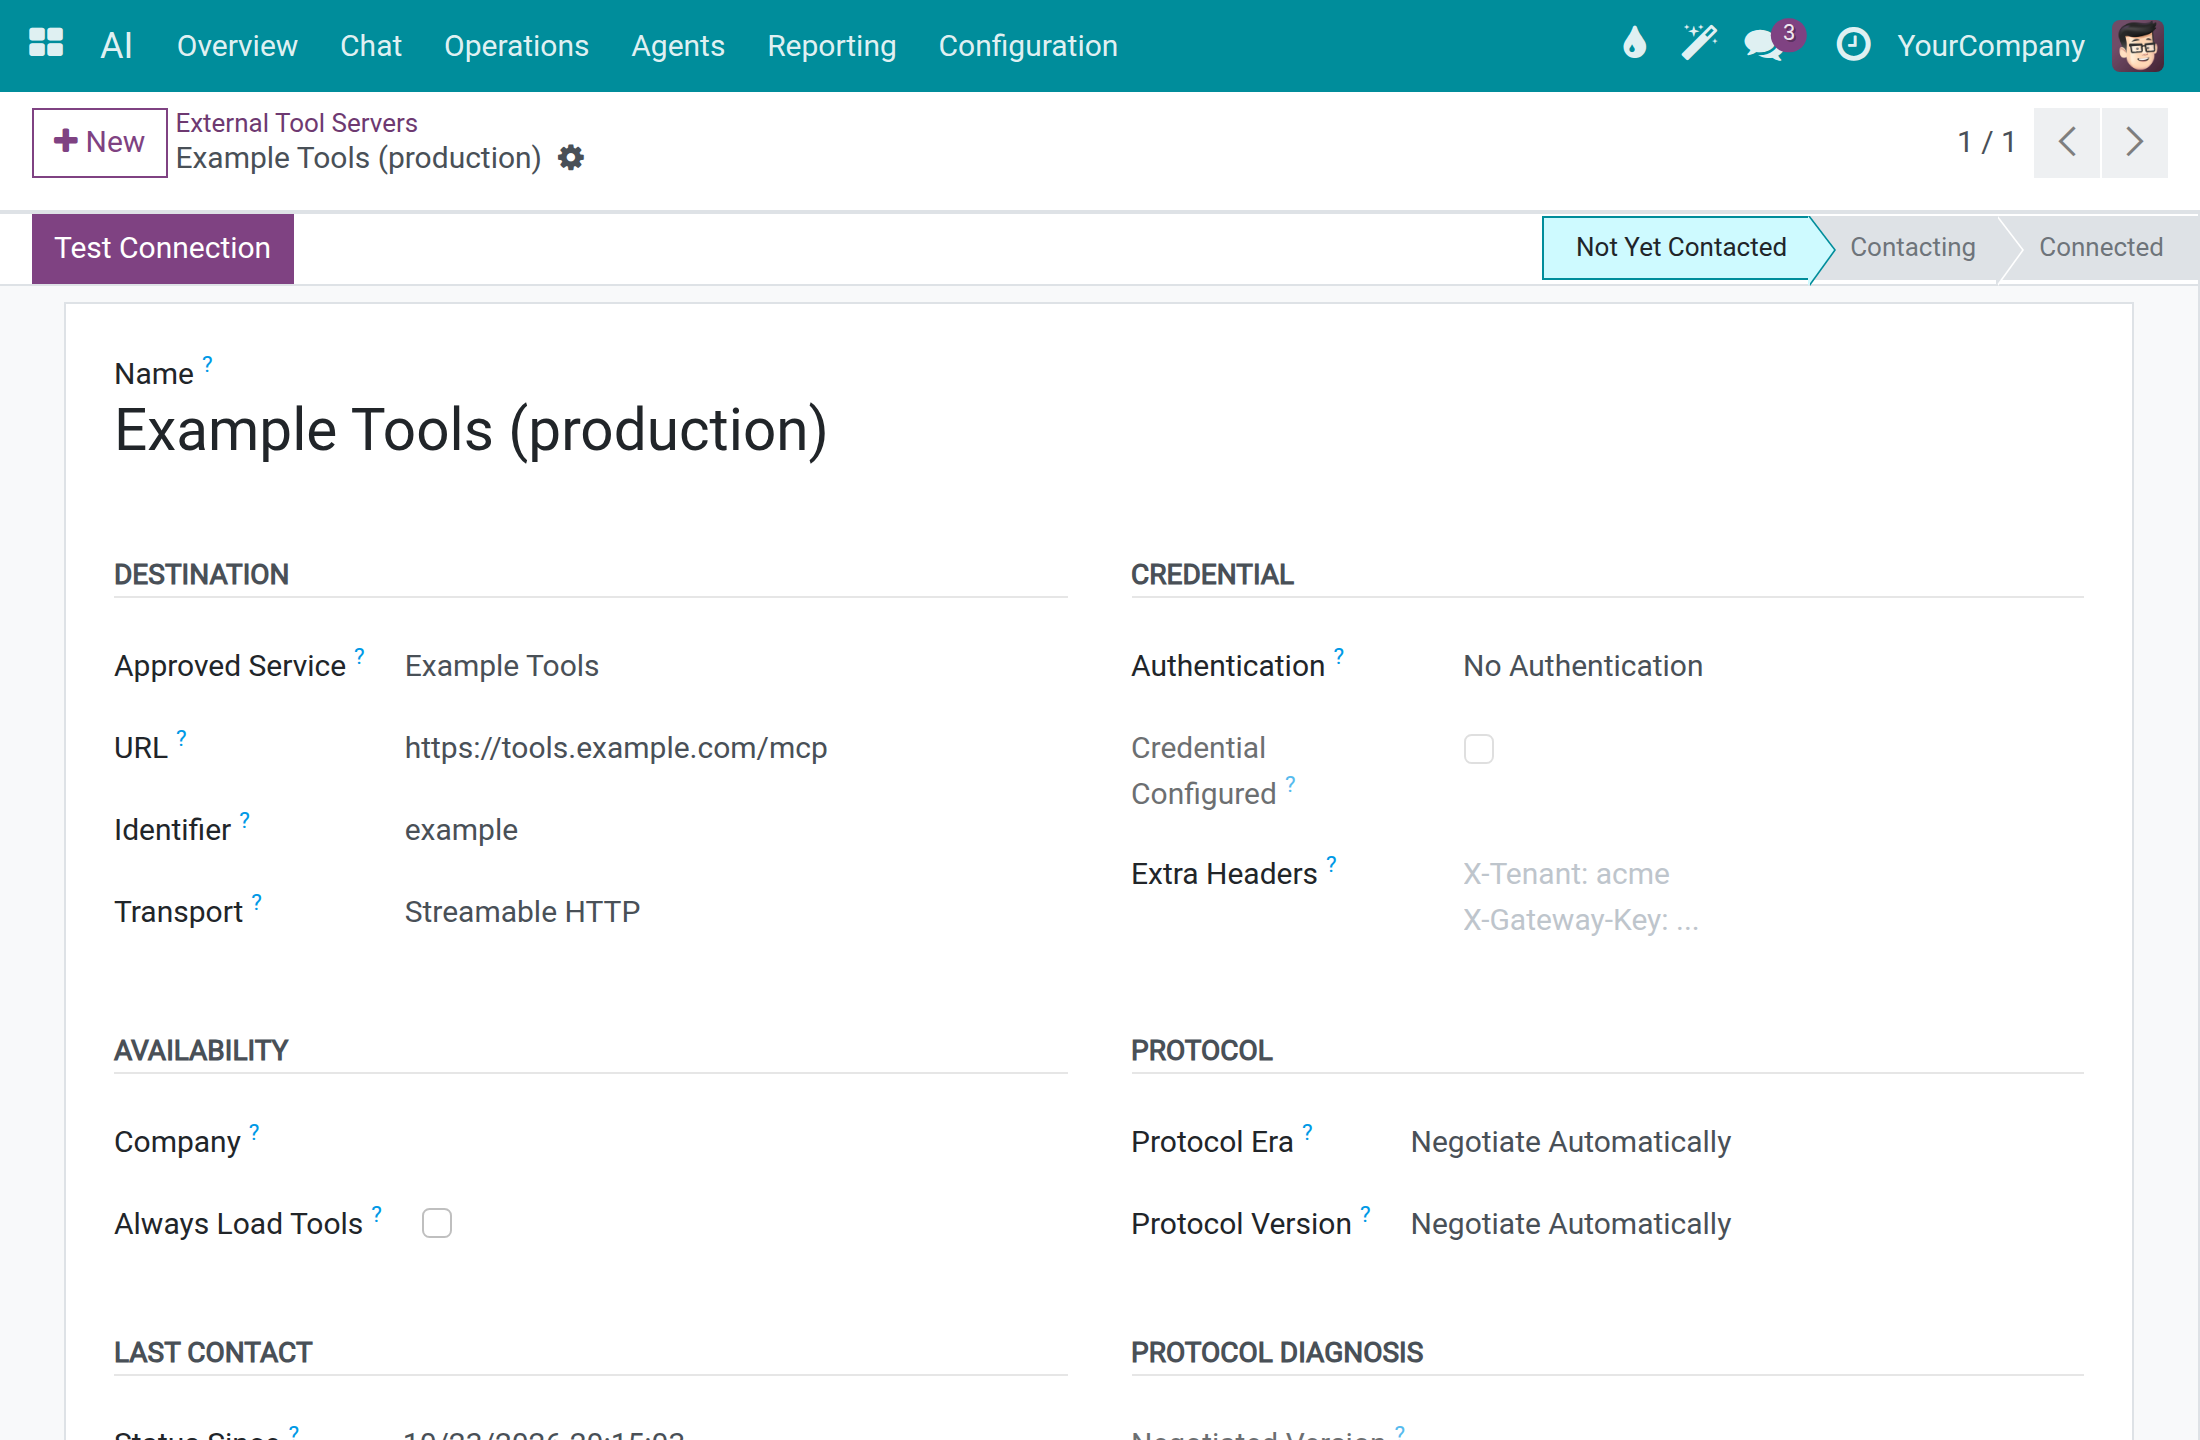The width and height of the screenshot is (2200, 1440).
Task: Open the Agents menu
Action: coord(678,46)
